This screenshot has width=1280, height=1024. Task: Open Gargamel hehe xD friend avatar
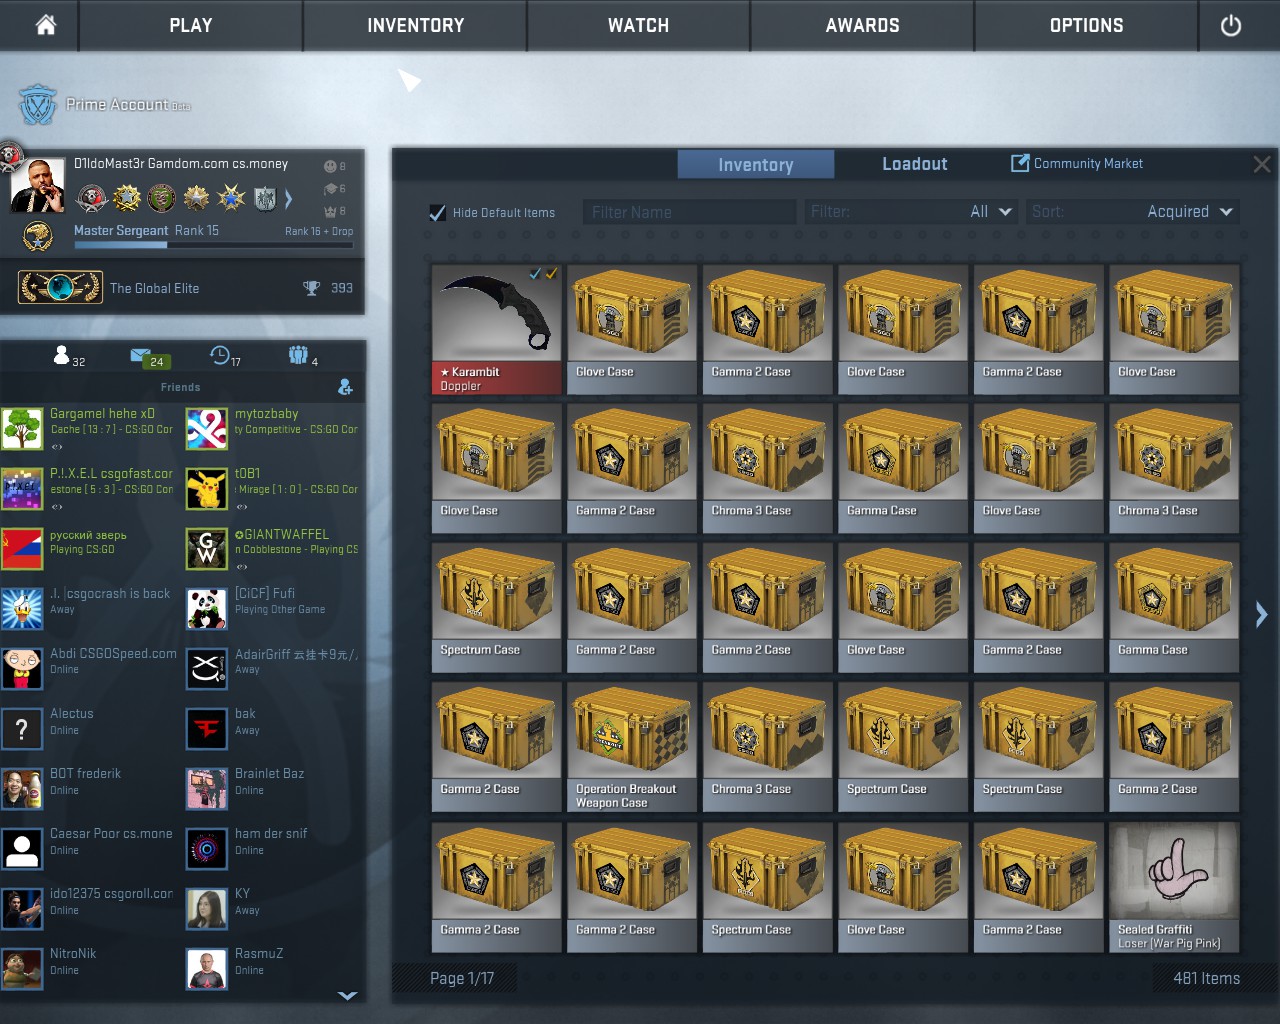pos(22,428)
